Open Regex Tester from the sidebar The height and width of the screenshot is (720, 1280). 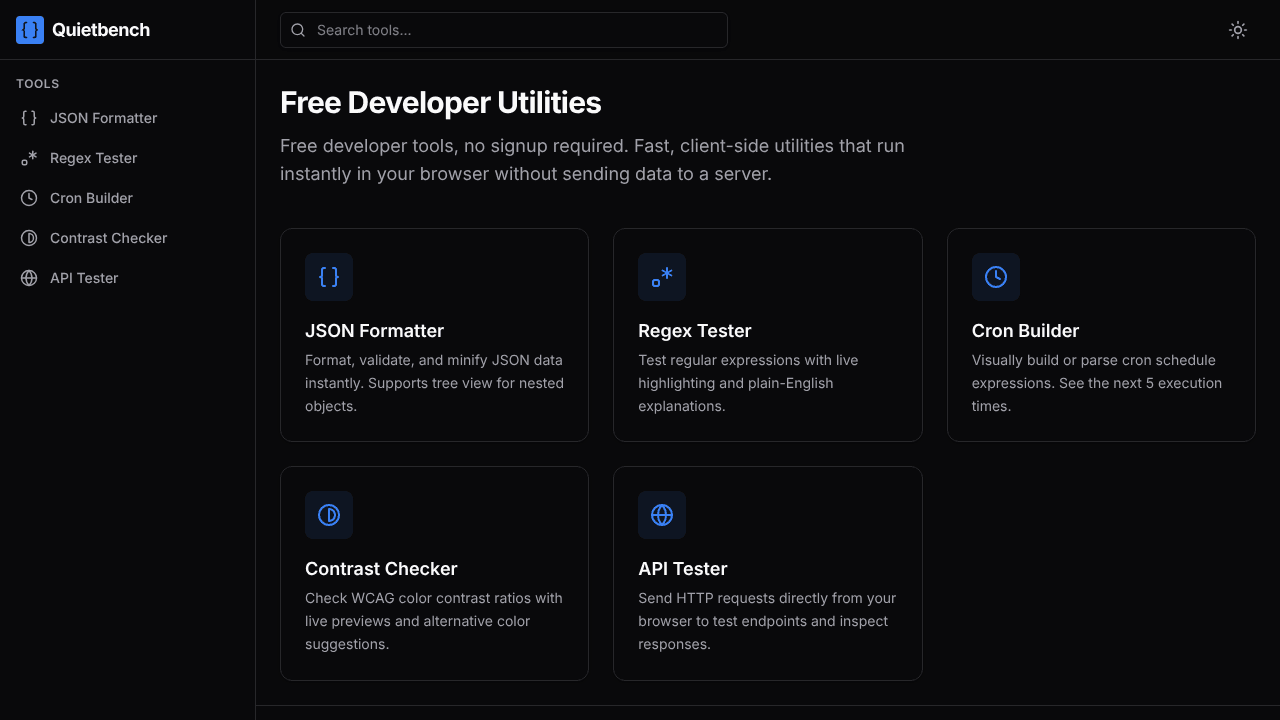128,158
